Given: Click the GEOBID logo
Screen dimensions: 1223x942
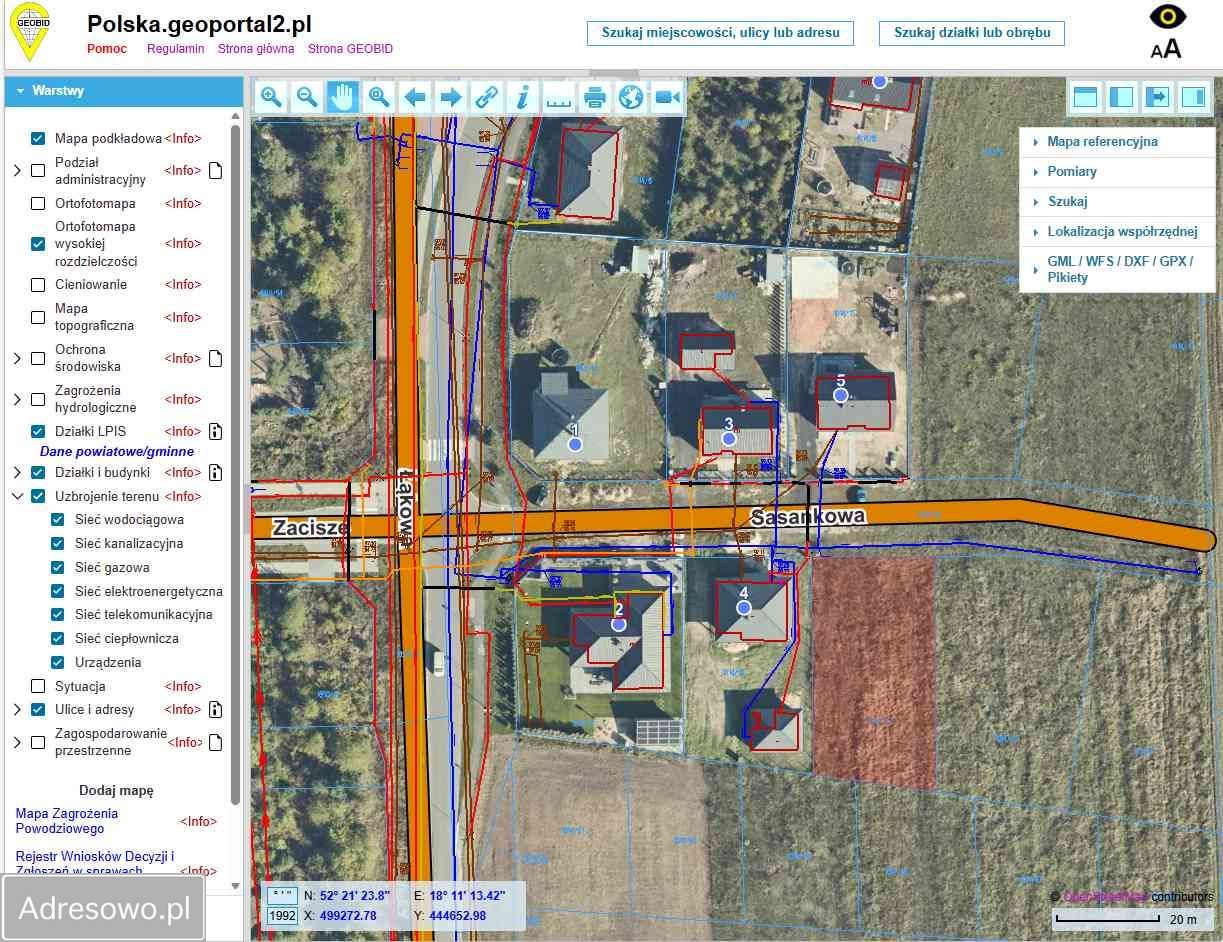Looking at the screenshot, I should pyautogui.click(x=32, y=32).
